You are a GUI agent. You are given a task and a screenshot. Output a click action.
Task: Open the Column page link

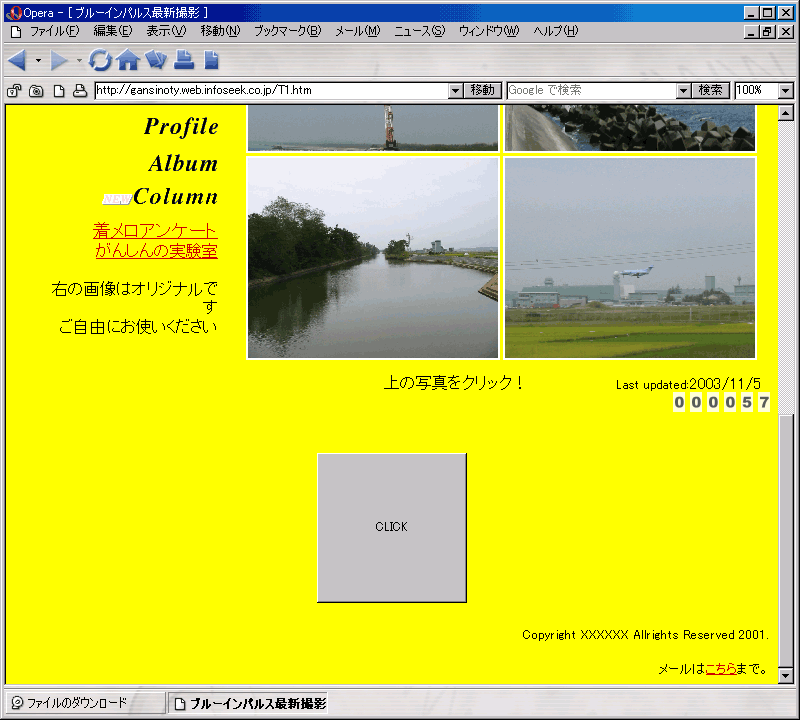176,196
